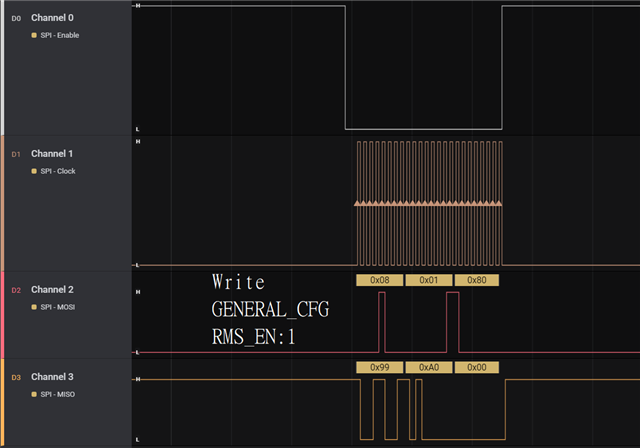
Task: Click the D3 channel identifier
Action: point(16,378)
